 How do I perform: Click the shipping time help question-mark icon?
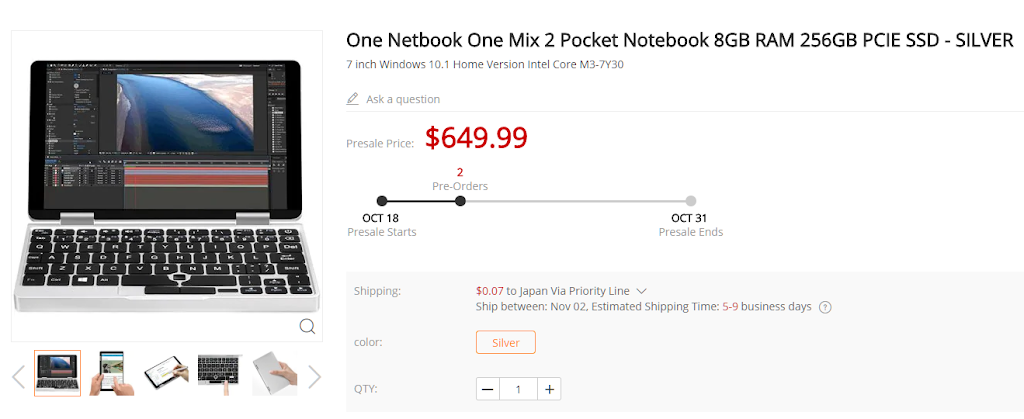(x=826, y=307)
